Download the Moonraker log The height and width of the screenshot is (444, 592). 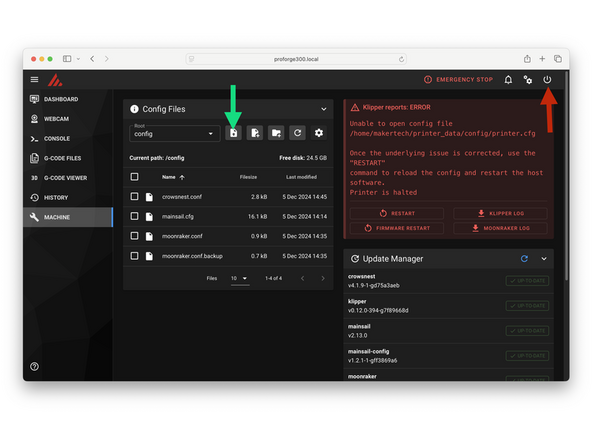[500, 228]
